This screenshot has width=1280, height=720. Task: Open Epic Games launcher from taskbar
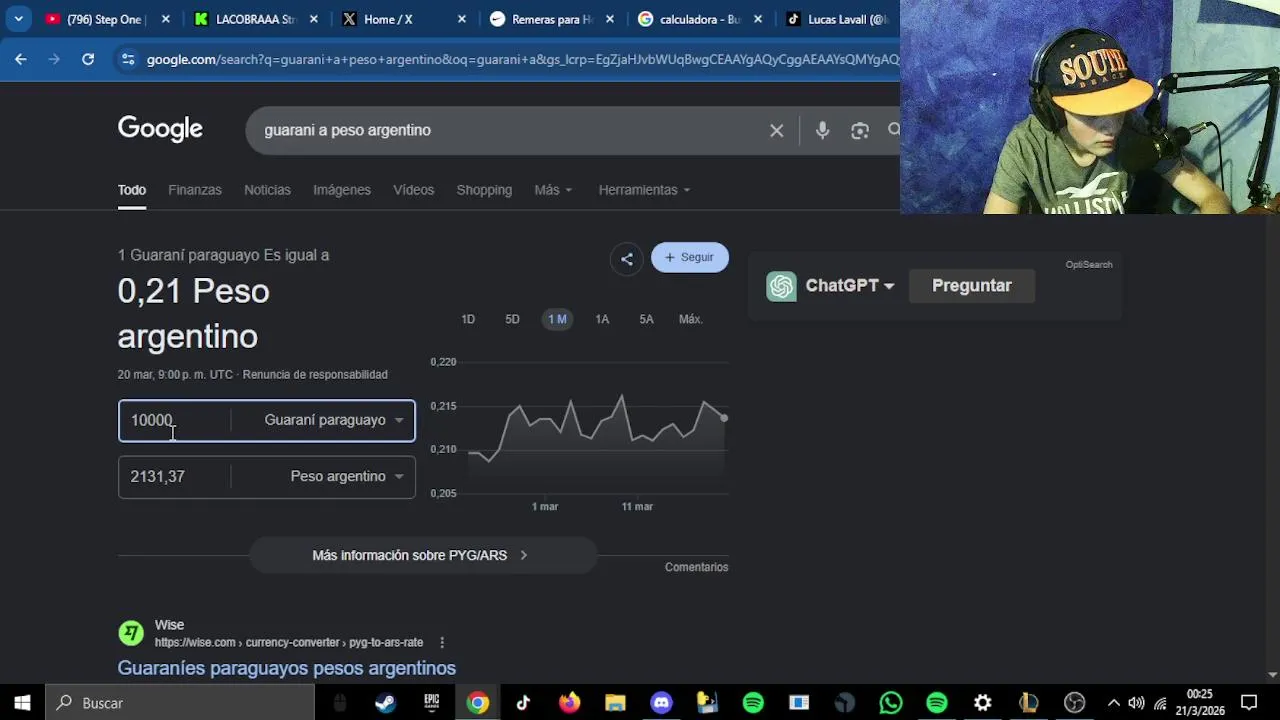pos(431,703)
